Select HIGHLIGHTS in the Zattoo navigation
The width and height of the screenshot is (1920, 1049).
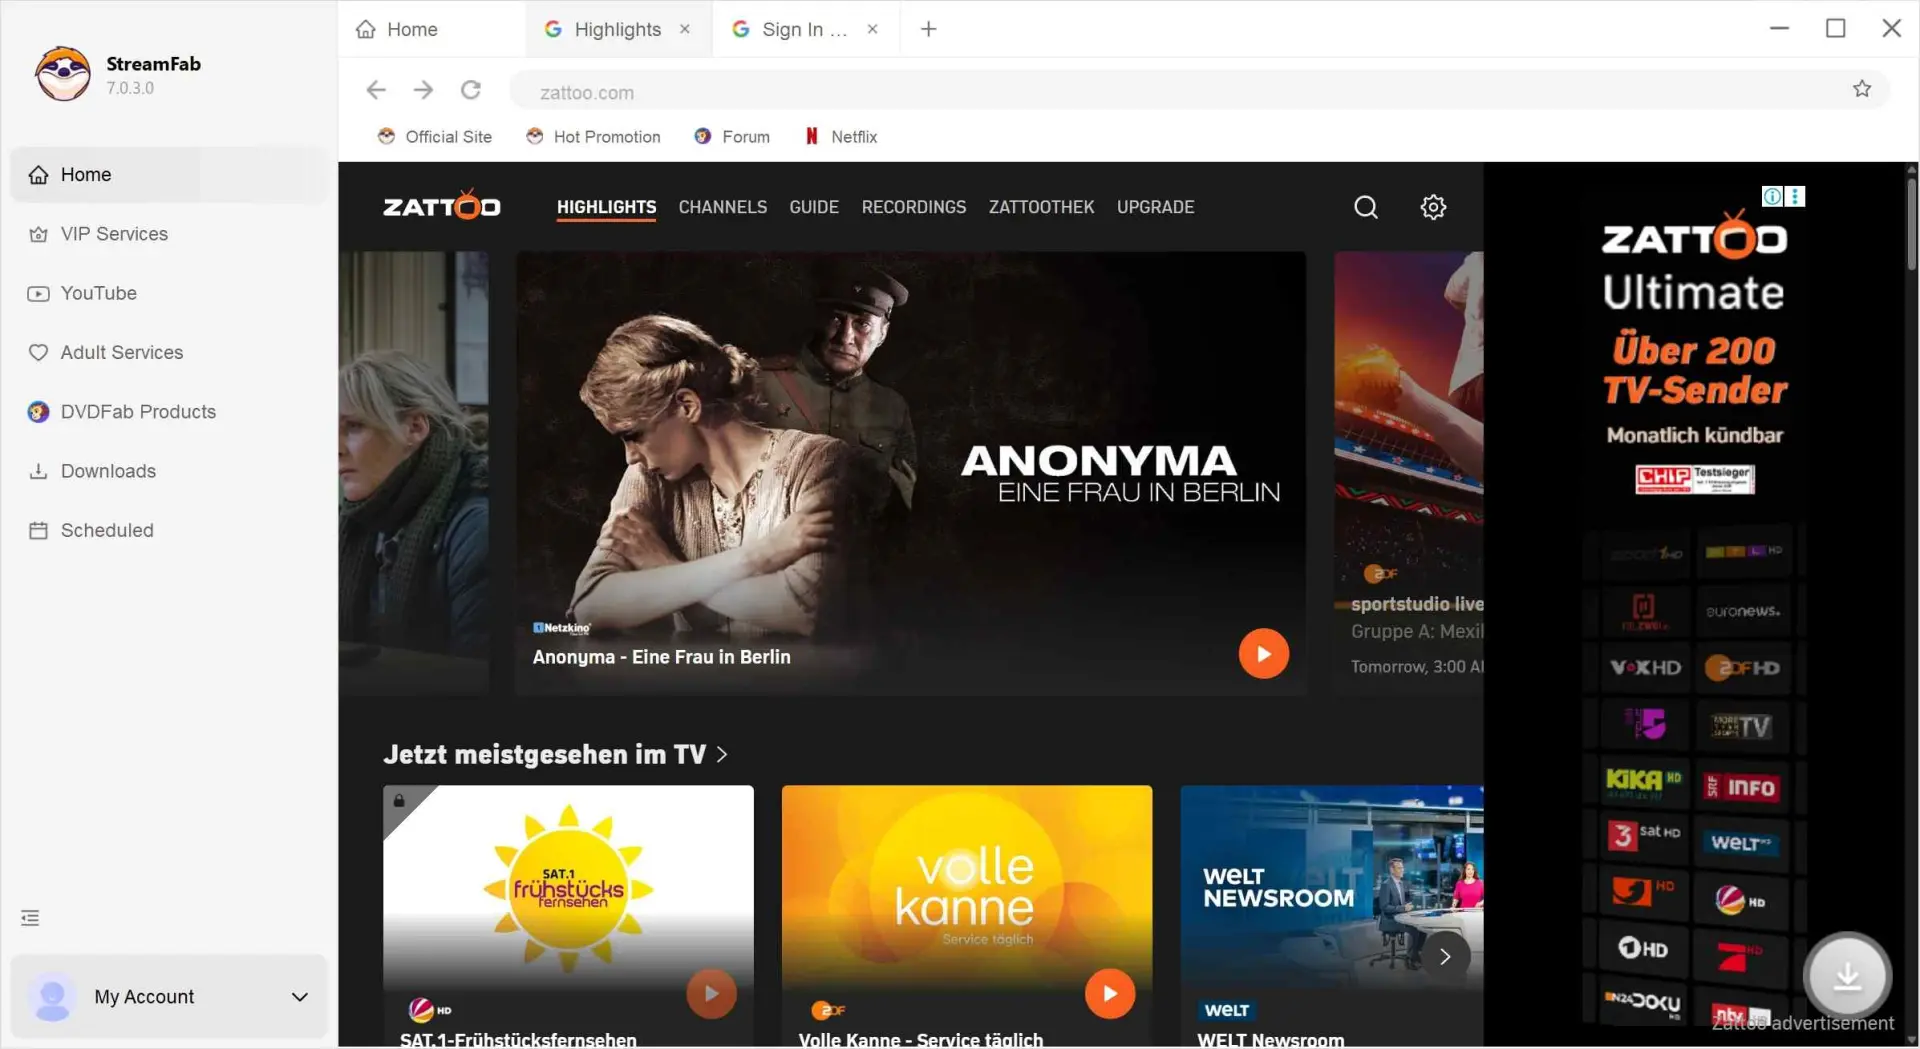click(x=606, y=207)
